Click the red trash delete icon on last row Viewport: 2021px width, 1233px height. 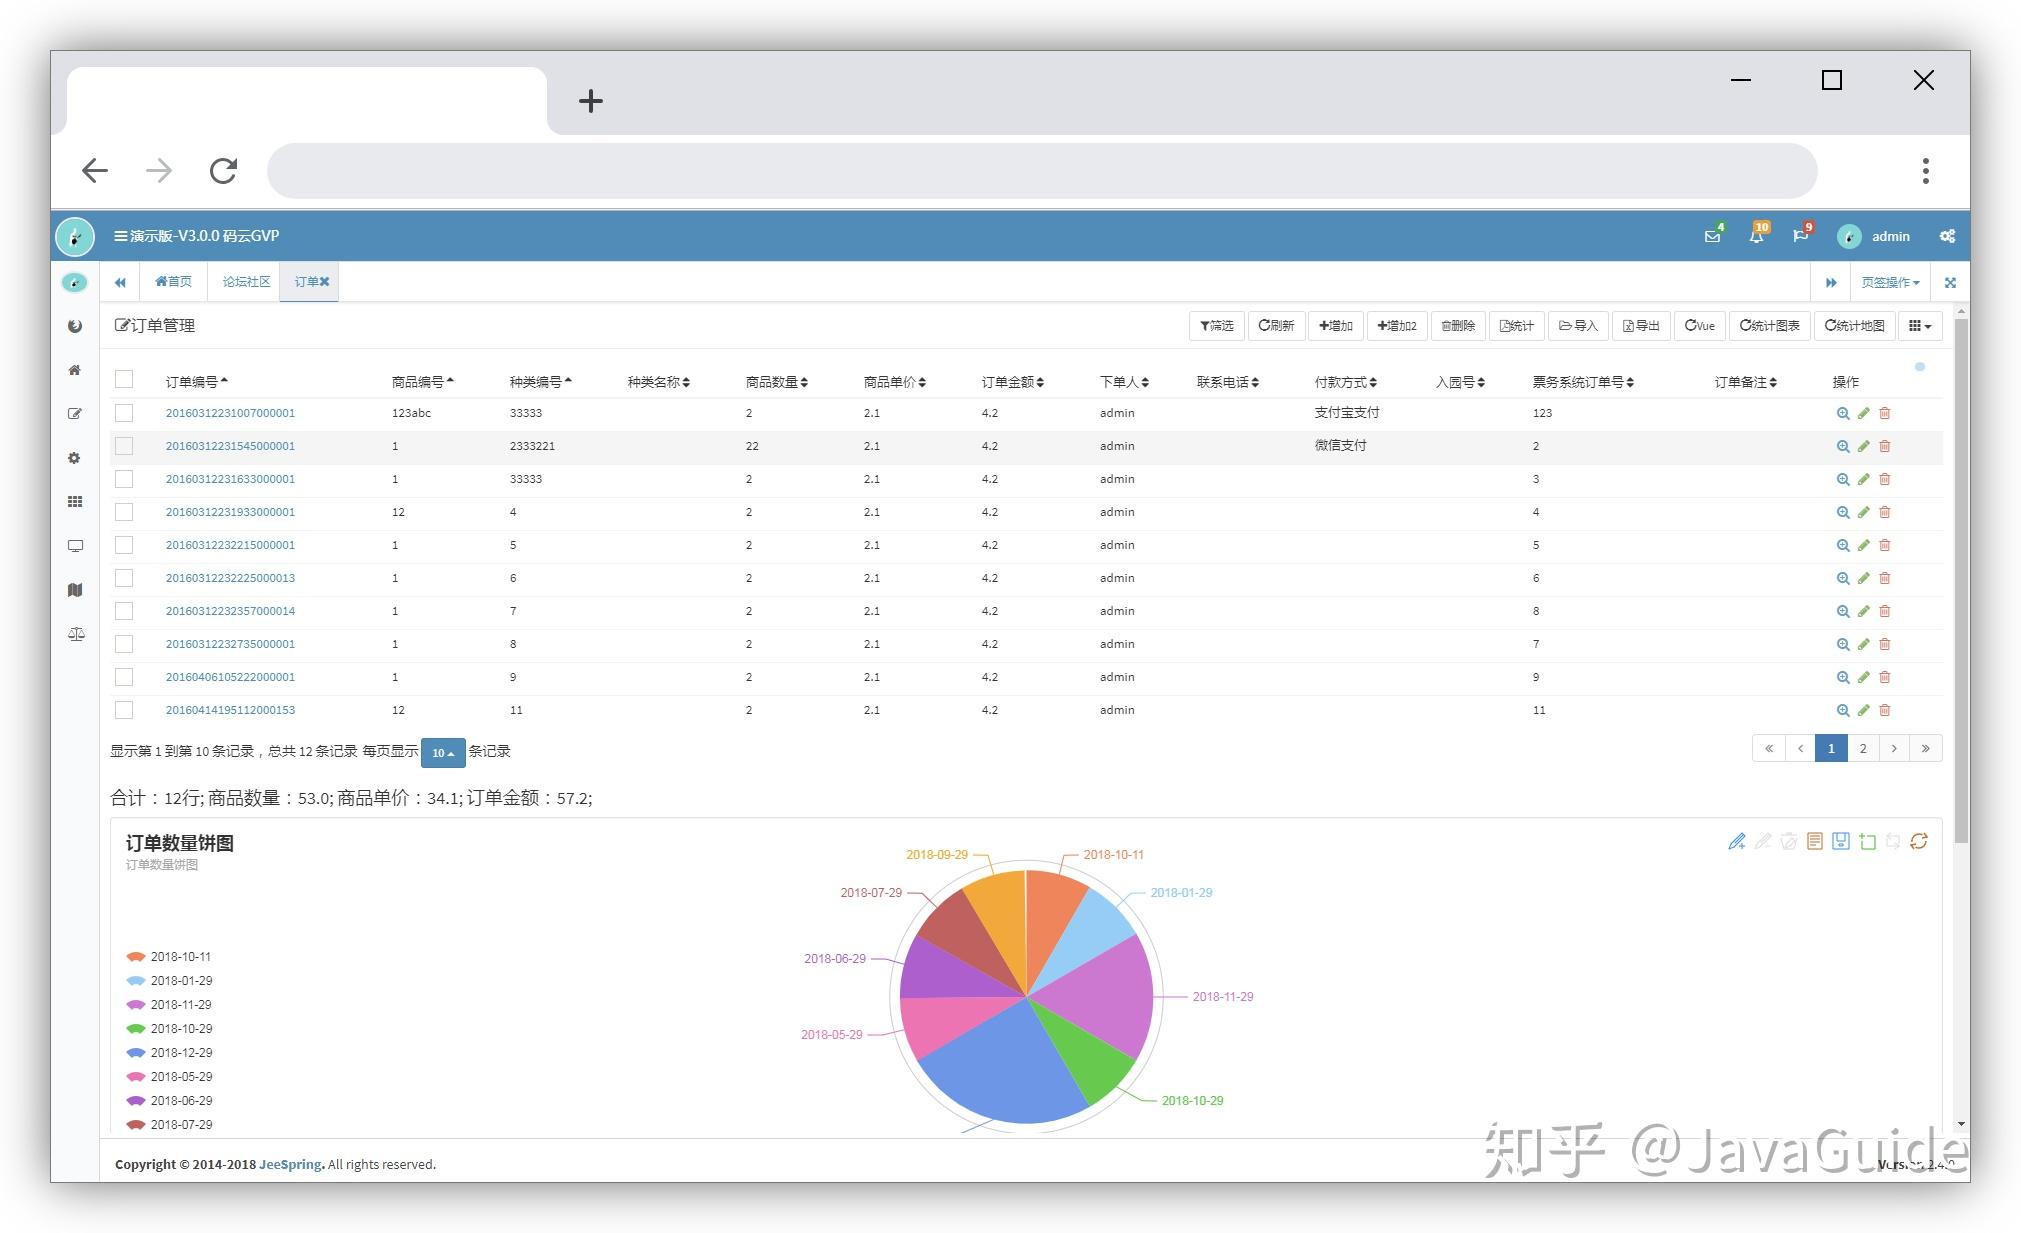pos(1885,710)
